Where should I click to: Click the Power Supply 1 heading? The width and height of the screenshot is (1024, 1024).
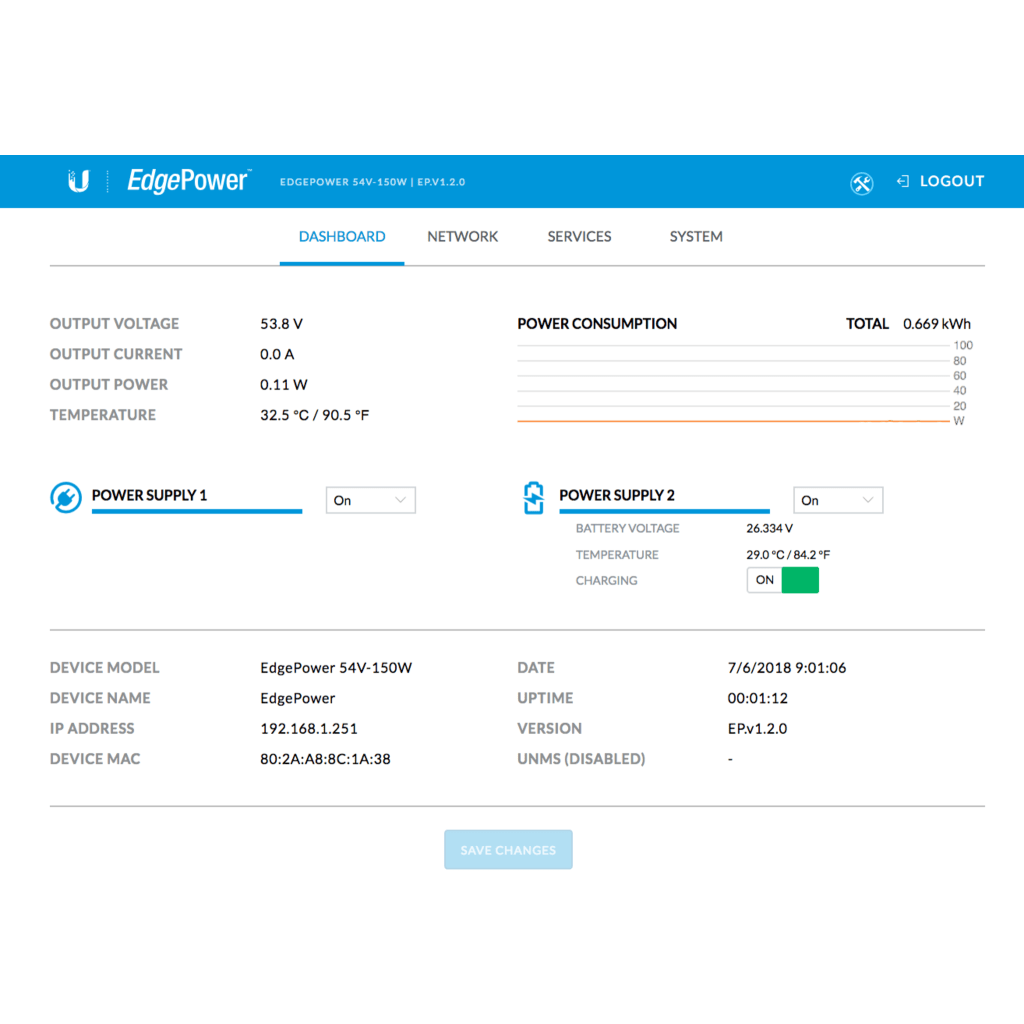(x=149, y=495)
